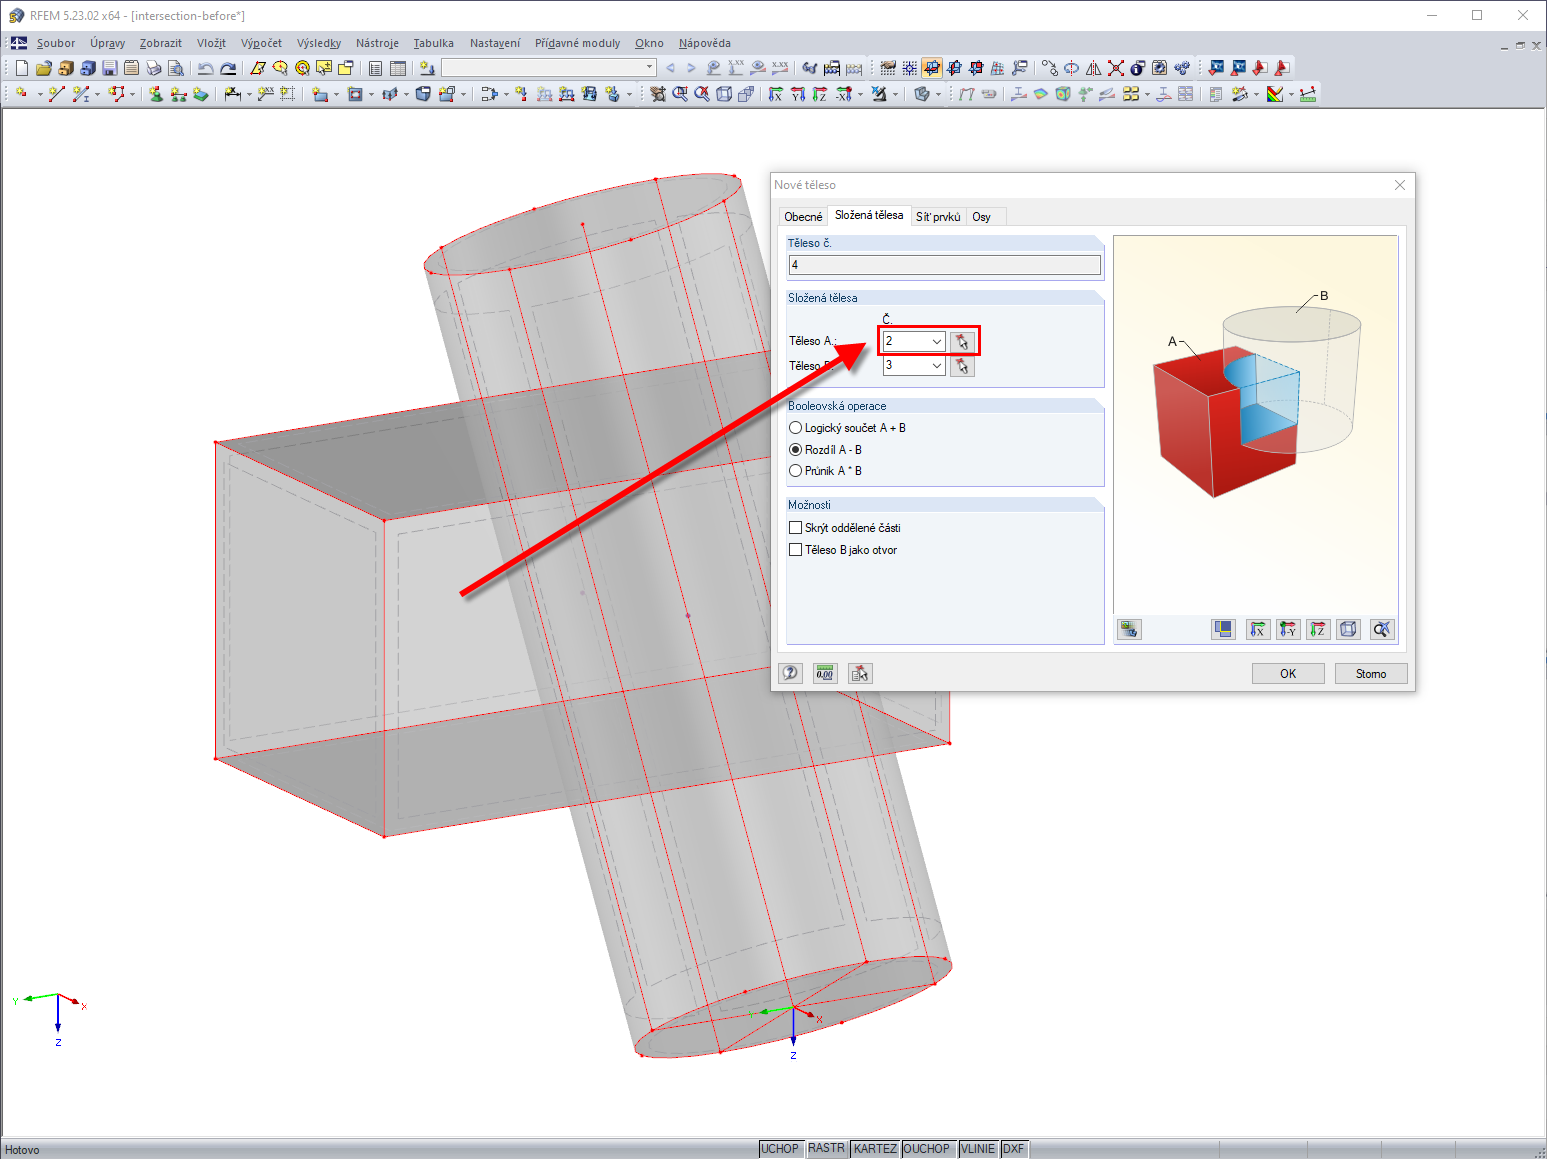Toggle UCHOP snap in status bar
Screen dimensions: 1547x1159
[x=780, y=1149]
